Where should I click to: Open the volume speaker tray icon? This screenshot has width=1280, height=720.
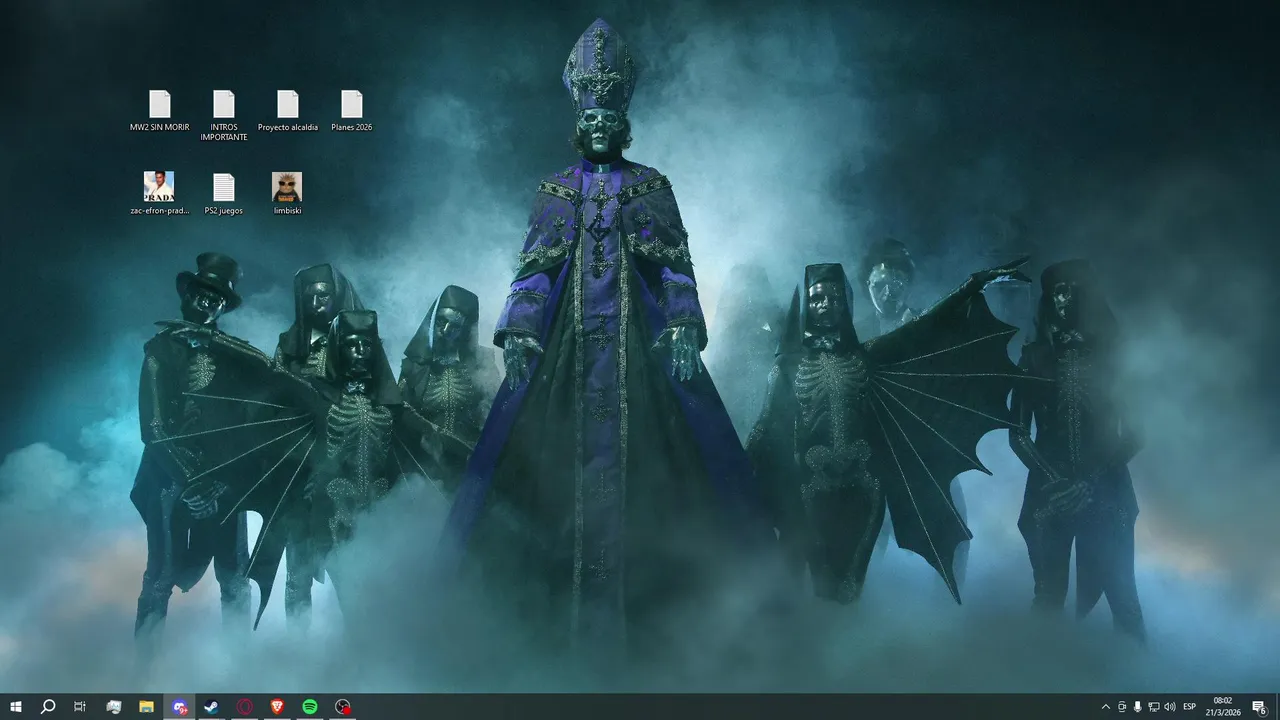click(x=1170, y=707)
